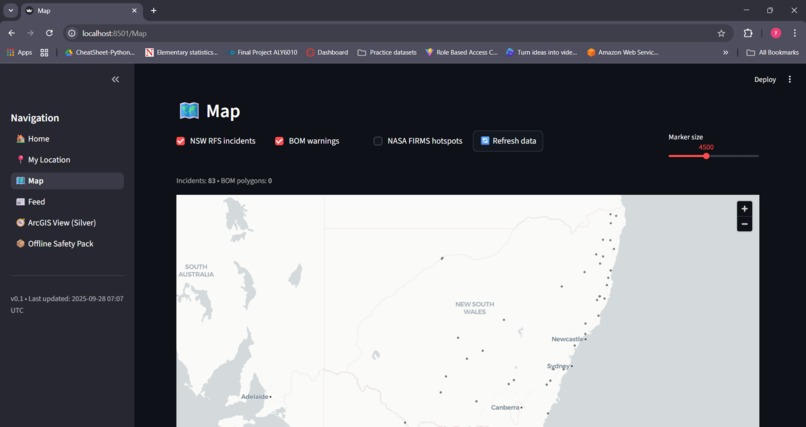Open the Chrome profile avatar
This screenshot has width=806, height=427.
776,33
